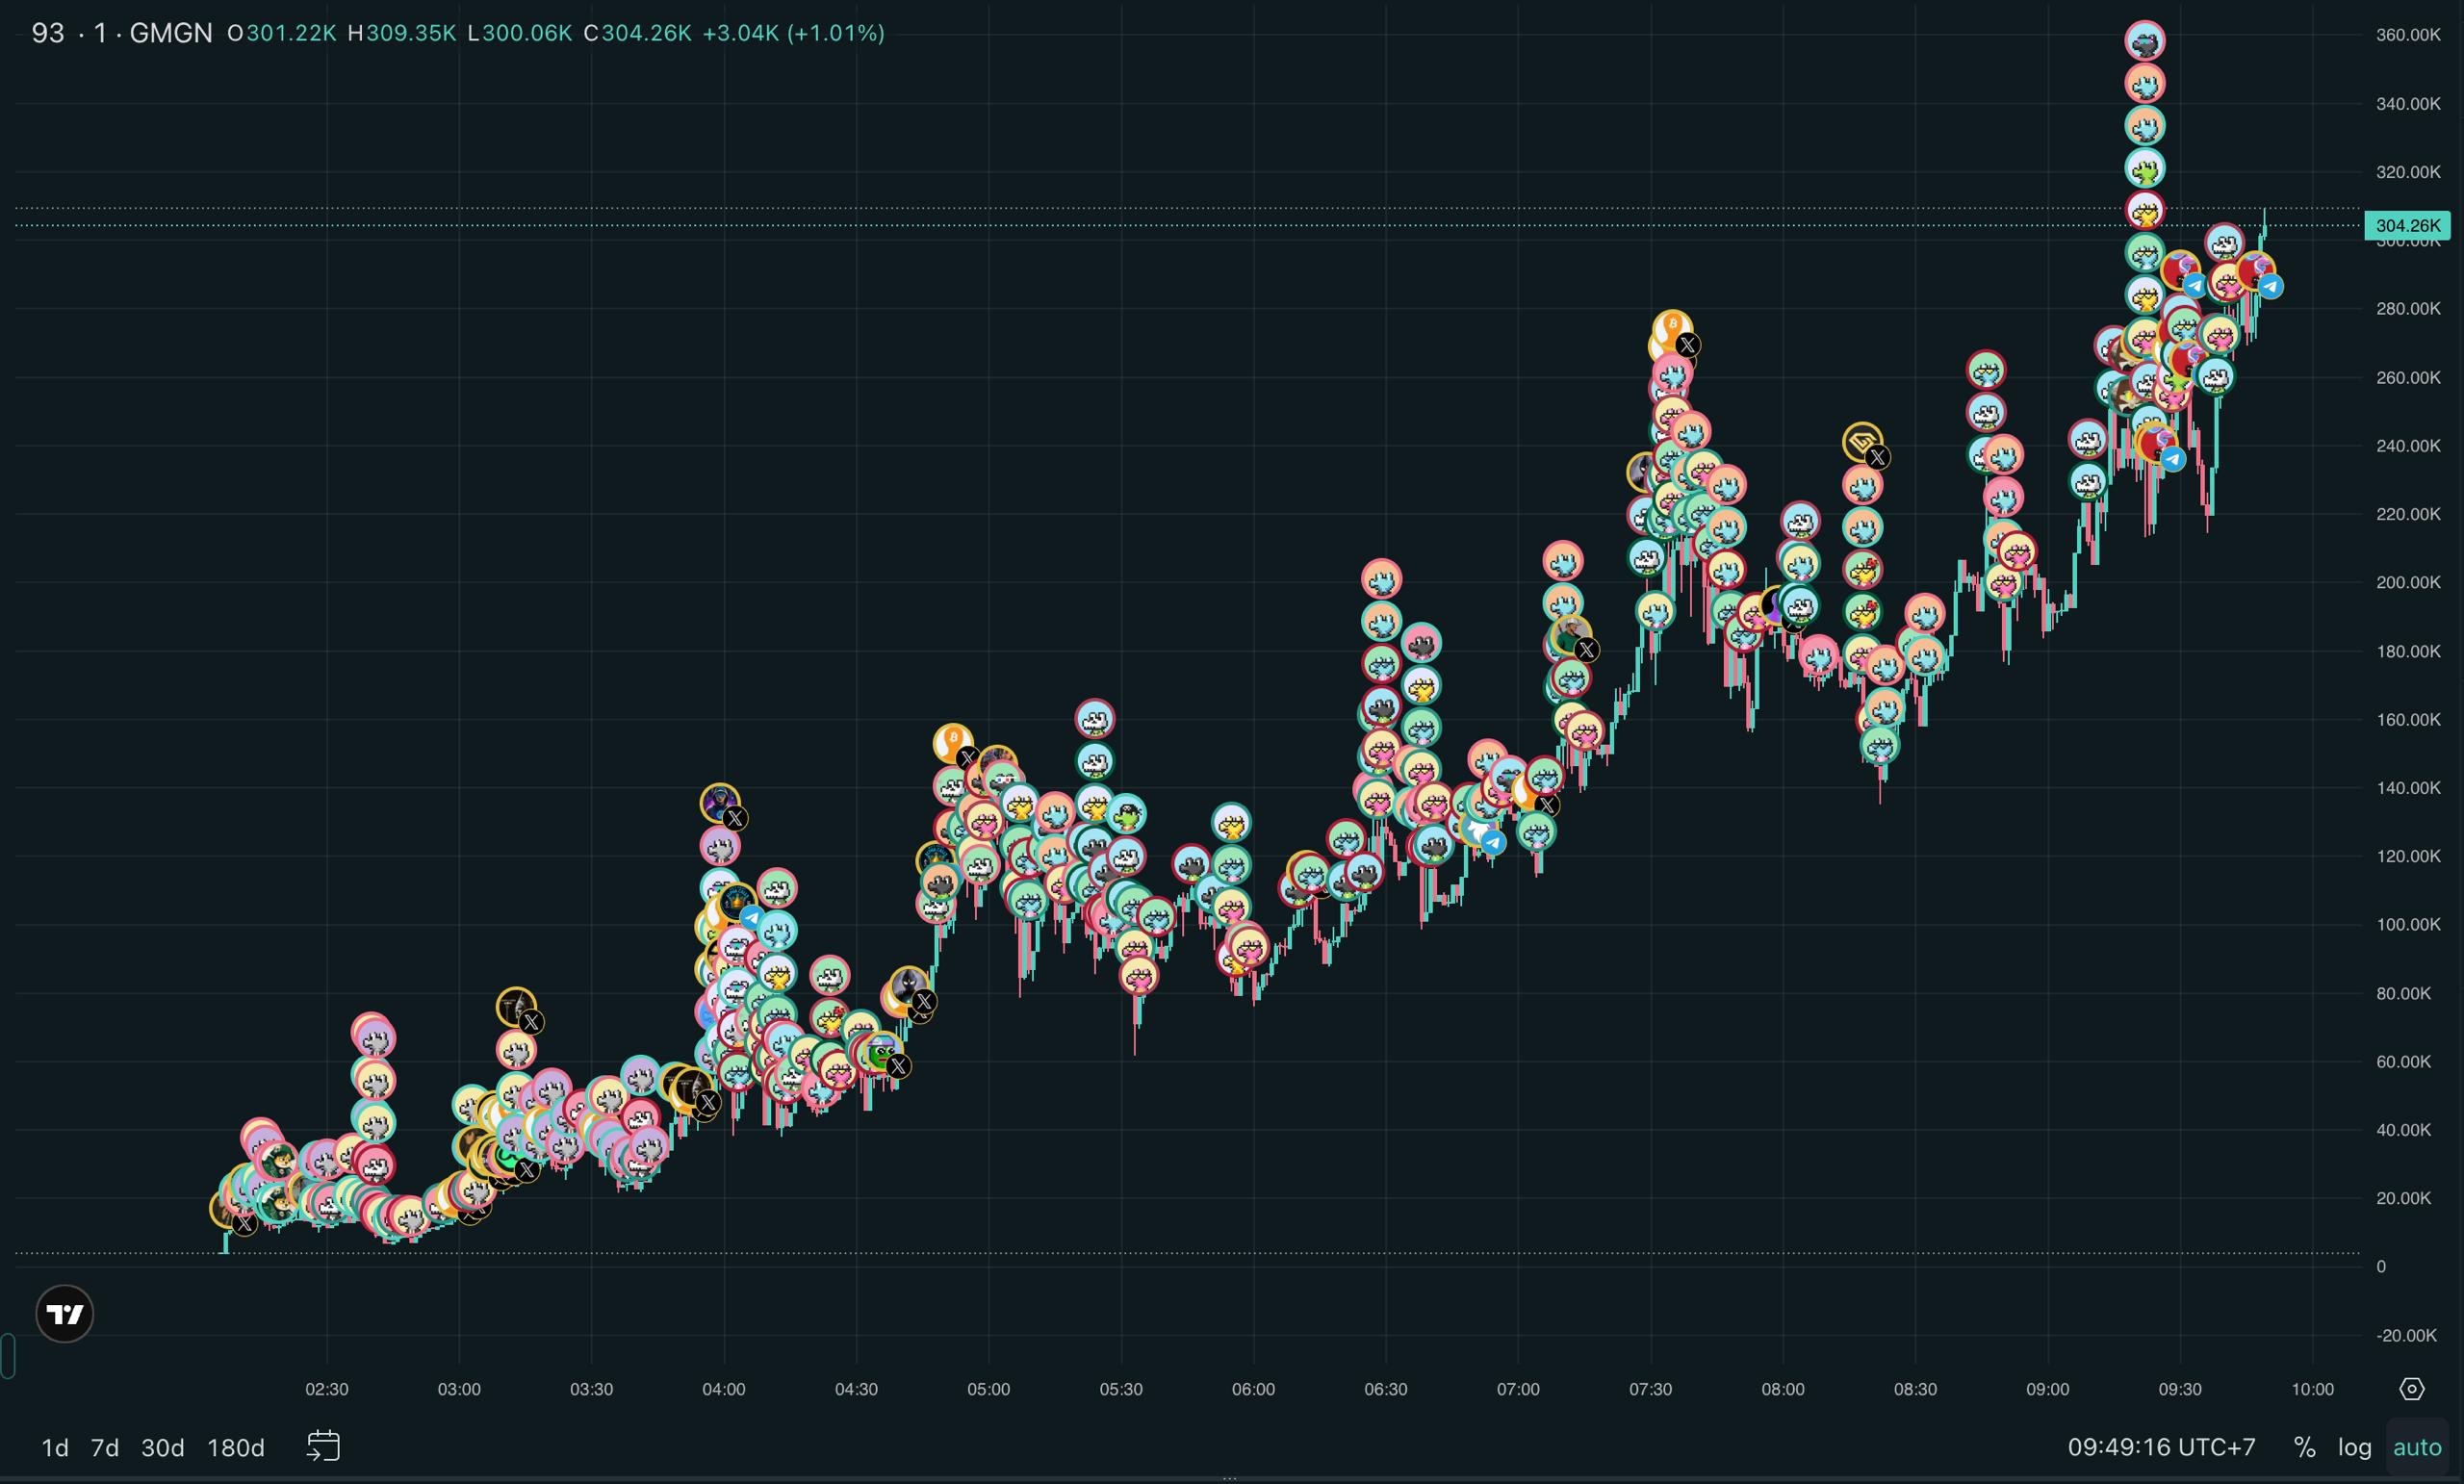Switch to 180d range
The height and width of the screenshot is (1484, 2464).
235,1447
